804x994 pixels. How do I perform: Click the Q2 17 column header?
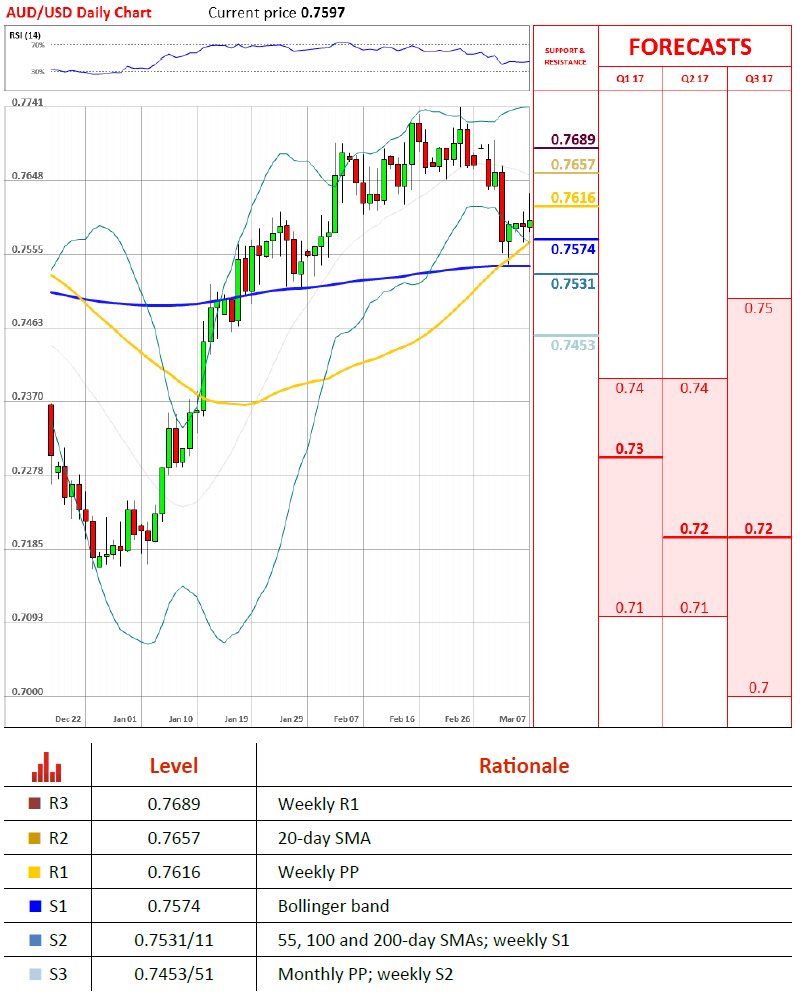[x=694, y=79]
